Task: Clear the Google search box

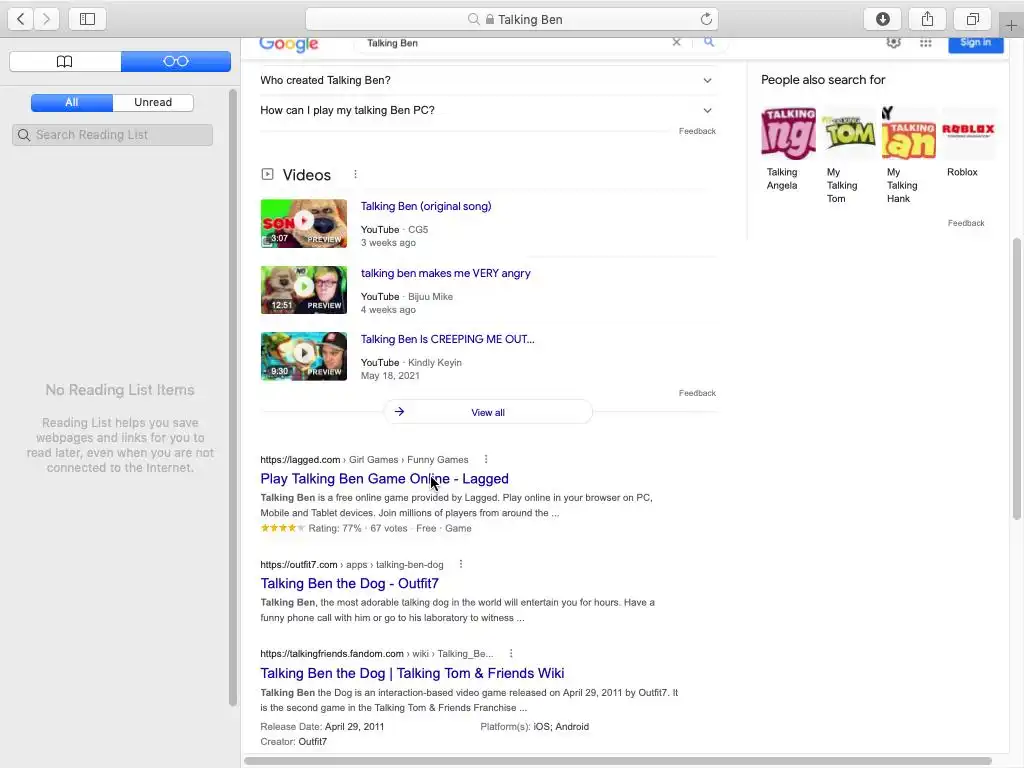Action: coord(677,42)
